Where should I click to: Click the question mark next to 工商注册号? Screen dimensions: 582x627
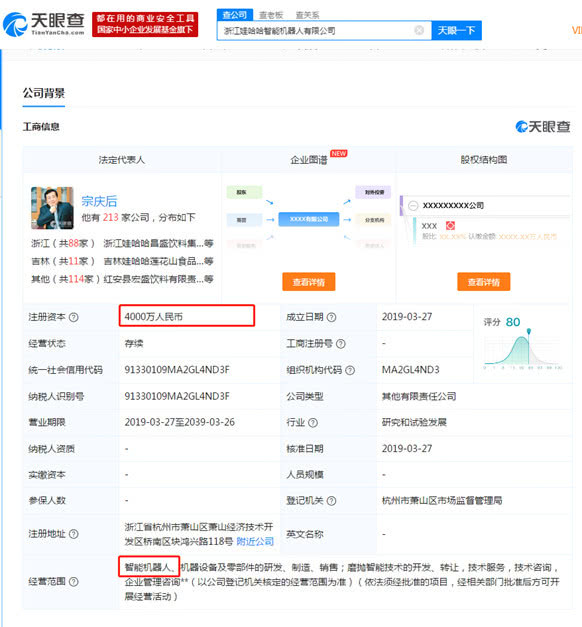340,343
